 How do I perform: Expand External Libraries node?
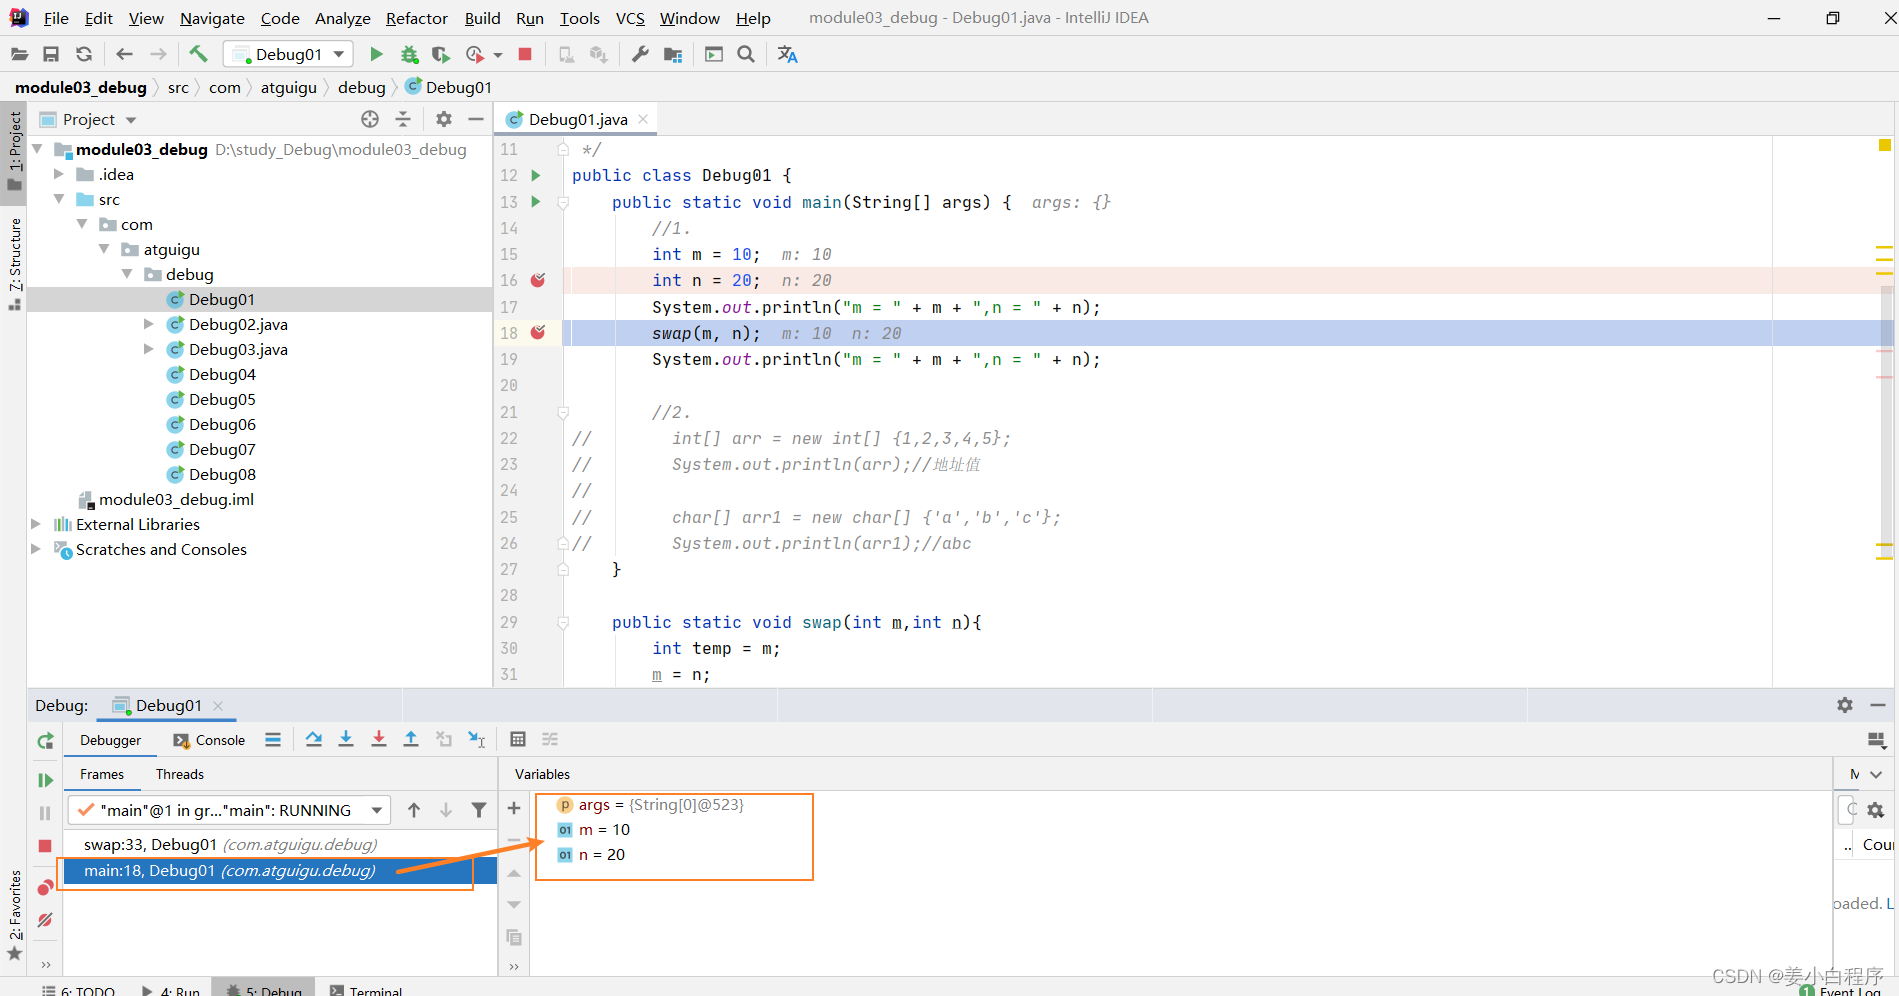(x=37, y=524)
